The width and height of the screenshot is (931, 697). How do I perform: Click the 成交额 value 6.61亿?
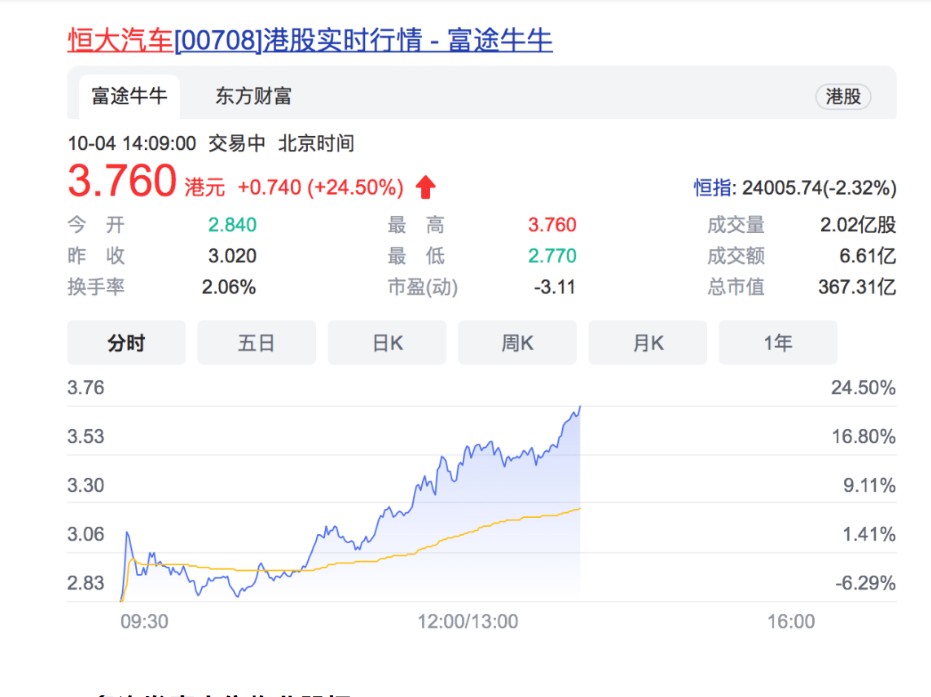(x=867, y=256)
